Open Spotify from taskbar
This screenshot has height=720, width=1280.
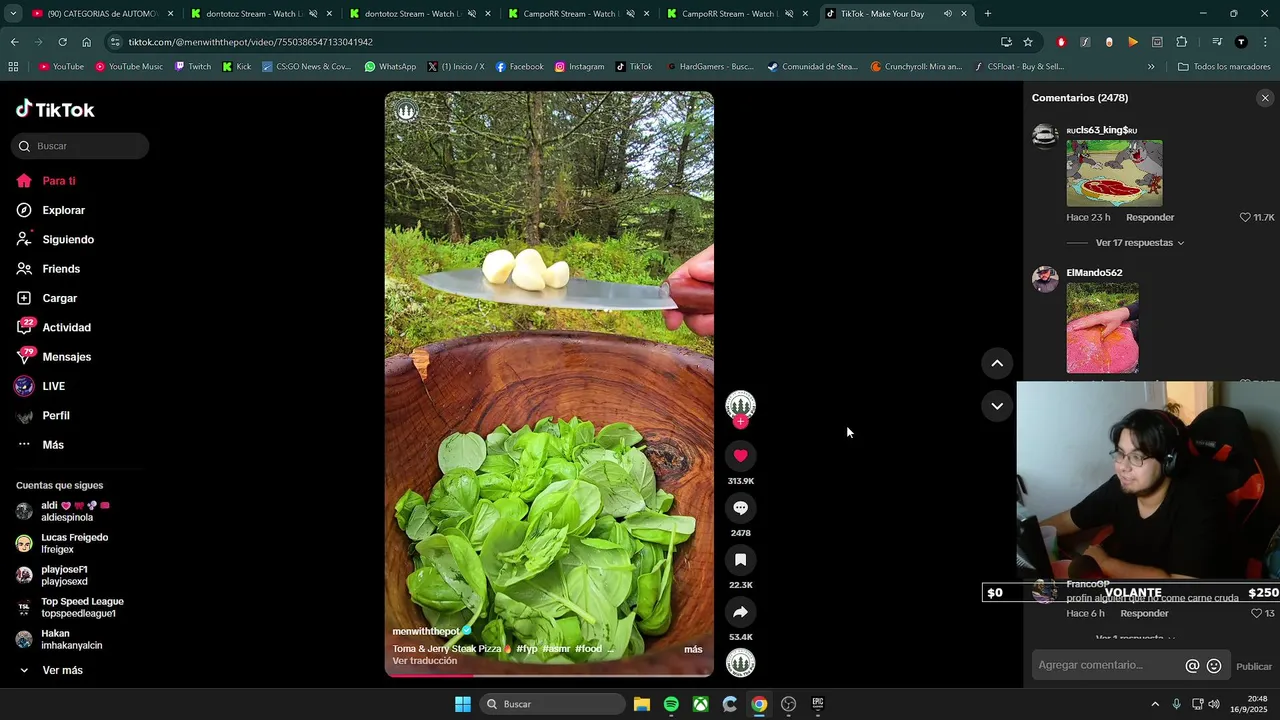point(671,704)
